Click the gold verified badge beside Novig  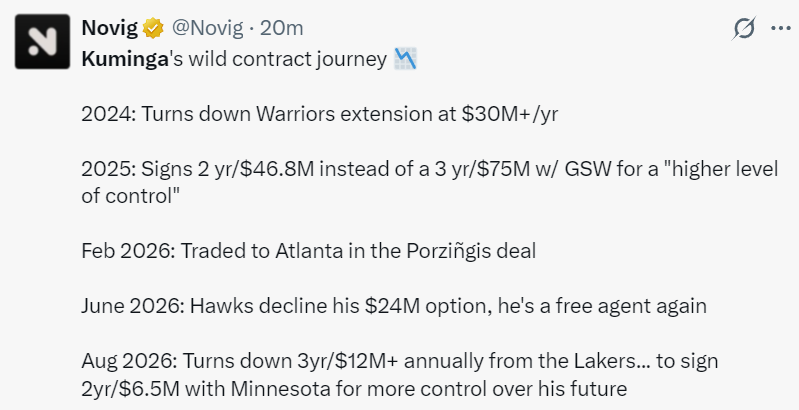153,28
